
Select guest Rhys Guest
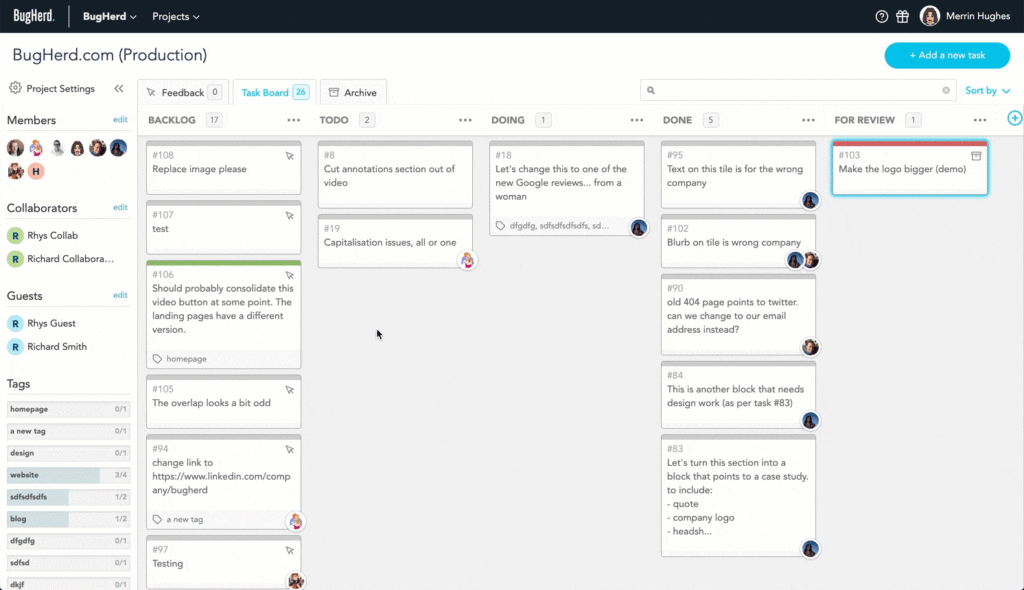pos(51,323)
